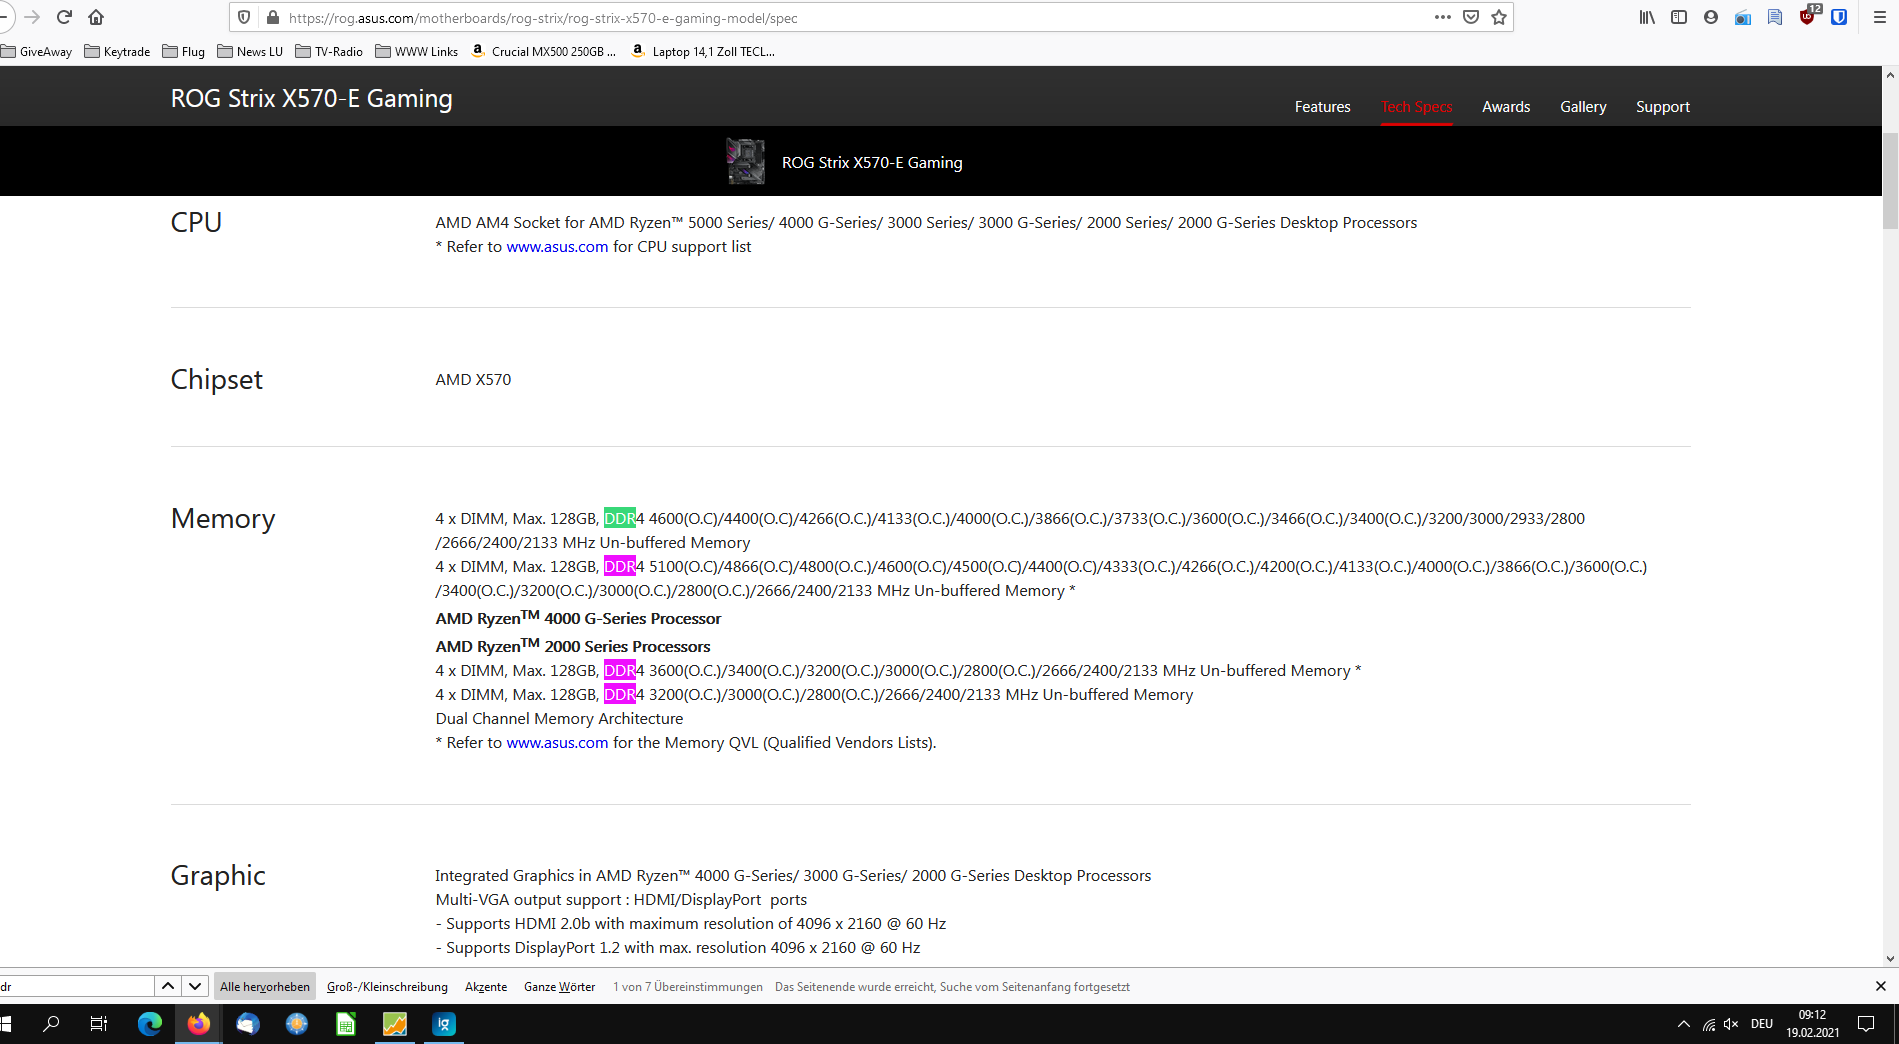This screenshot has height=1044, width=1899.
Task: Show hidden system tray icons
Action: (1683, 1024)
